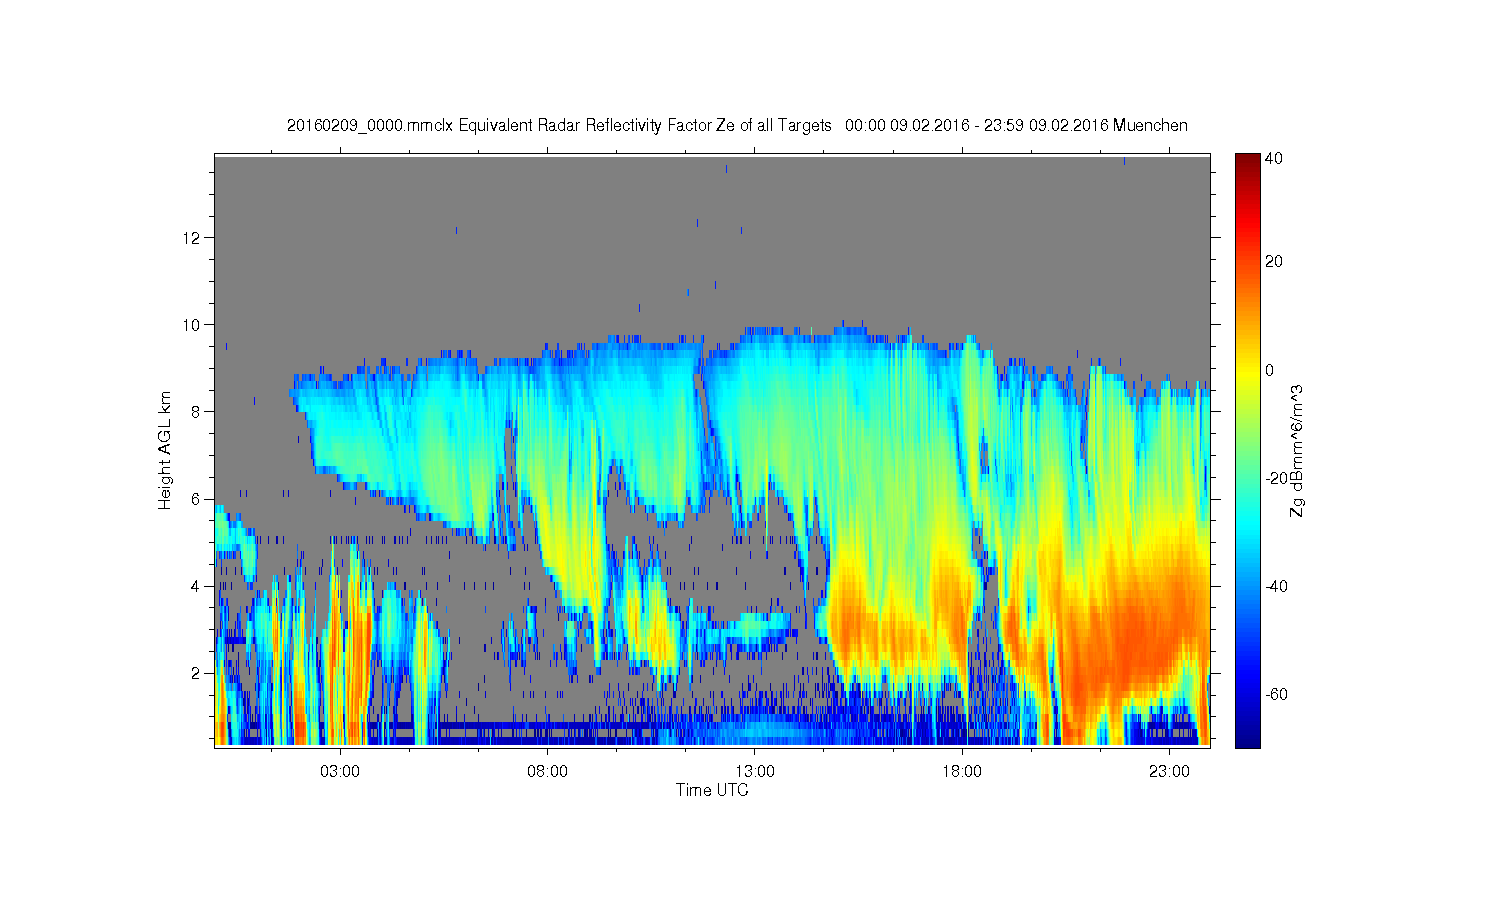
Task: Click the 03:00 time tick label
Action: tap(340, 772)
